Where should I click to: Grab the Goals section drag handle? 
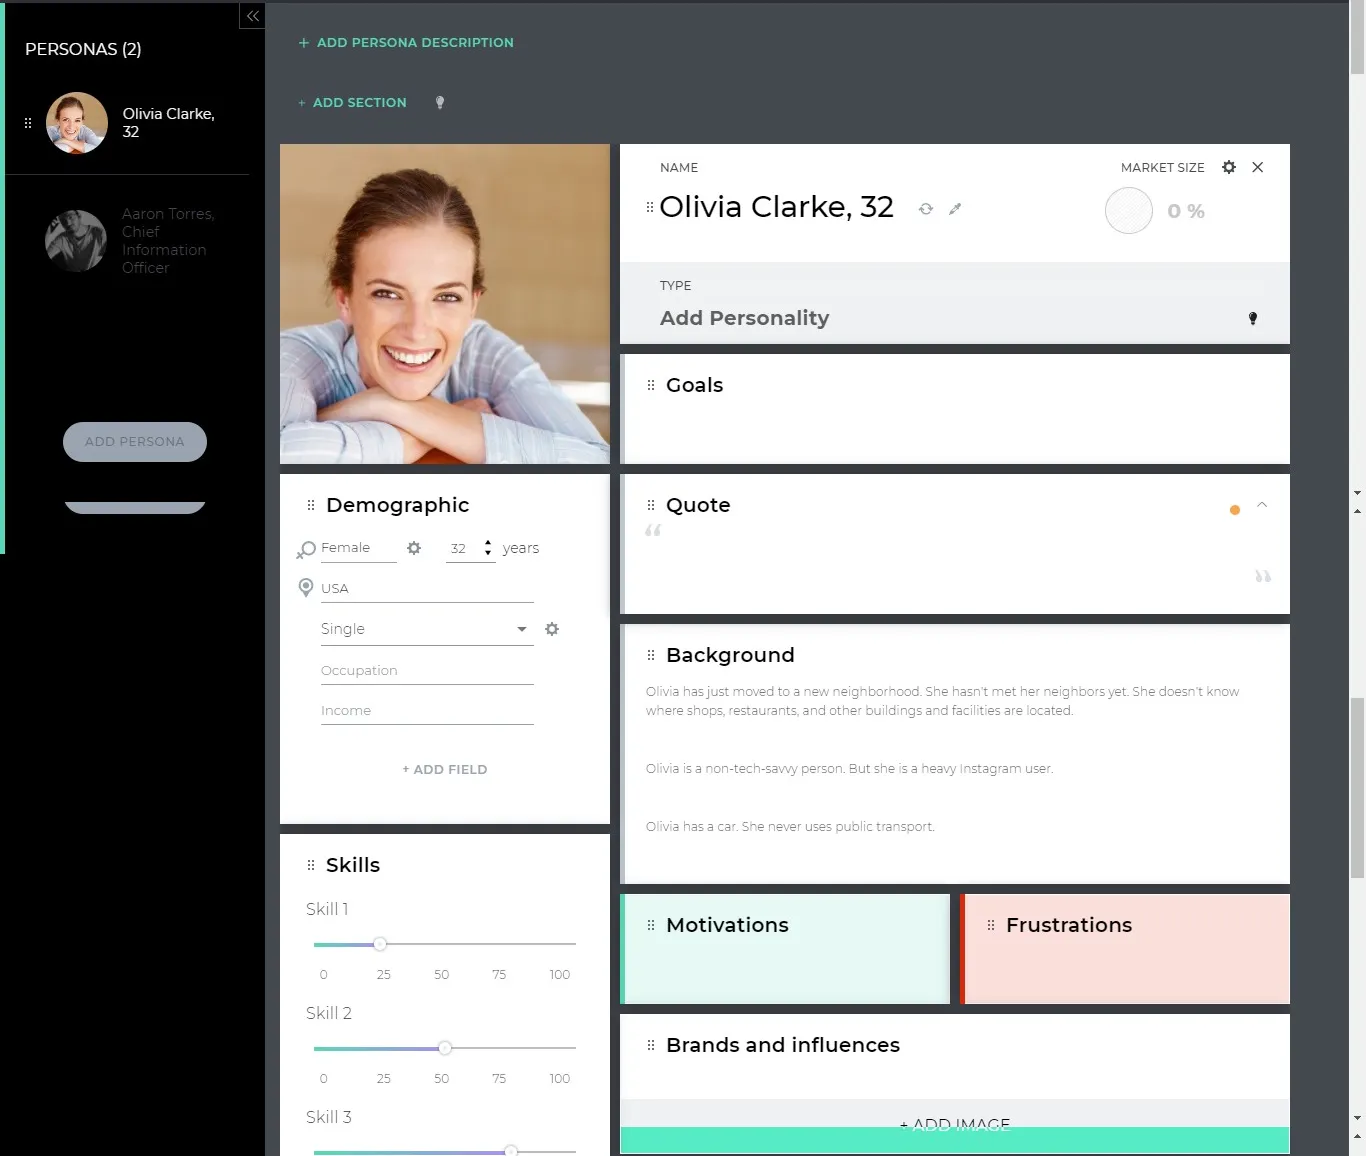(651, 385)
